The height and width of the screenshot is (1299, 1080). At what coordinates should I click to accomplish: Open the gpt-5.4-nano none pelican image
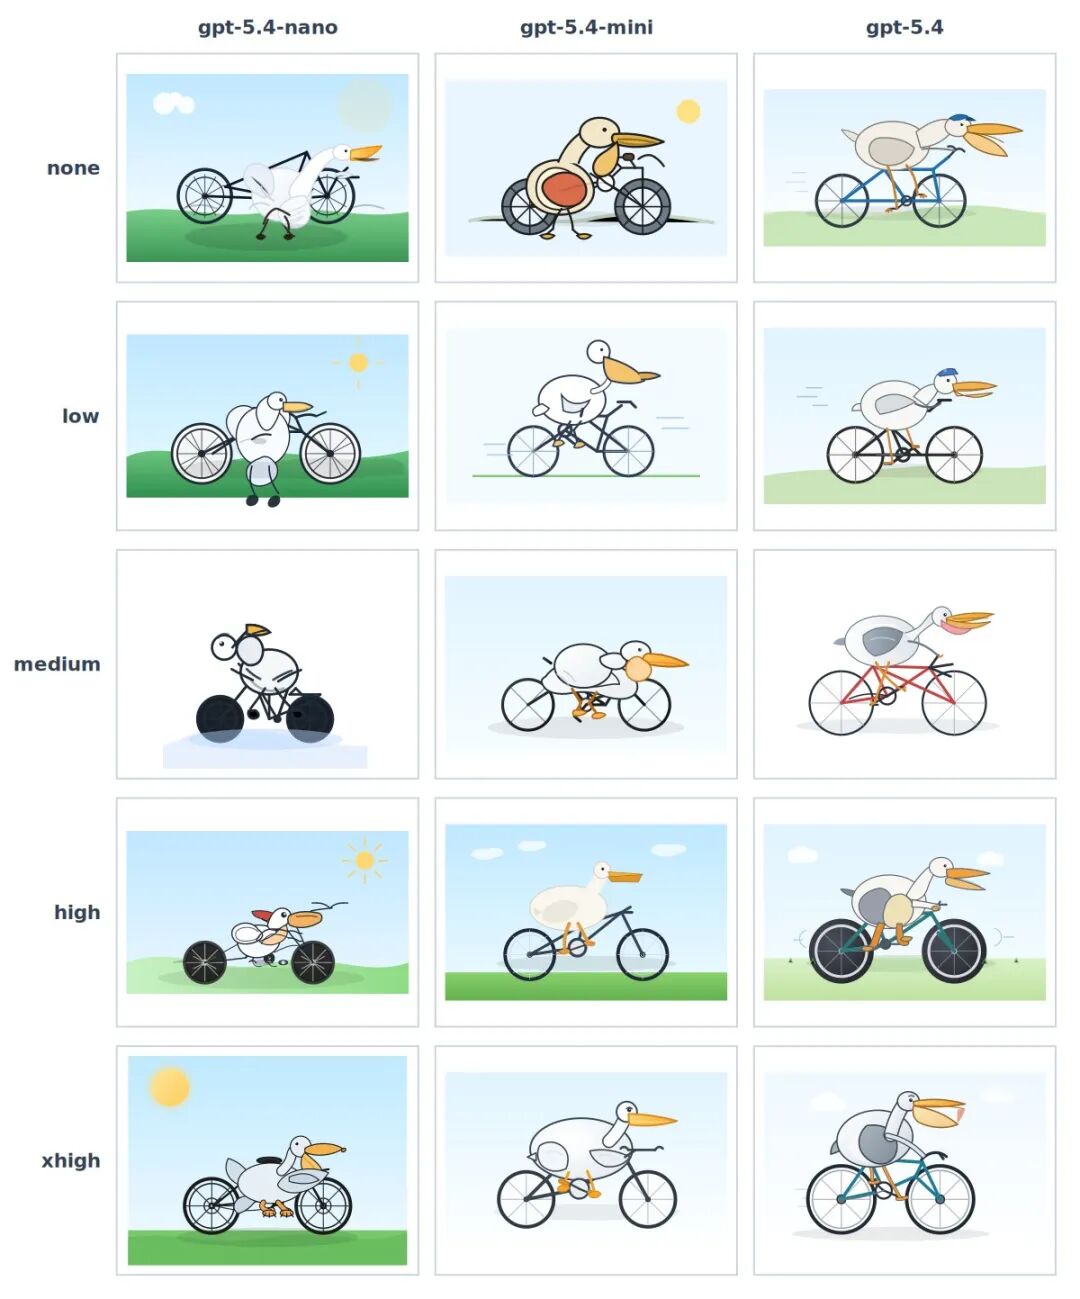pyautogui.click(x=267, y=168)
